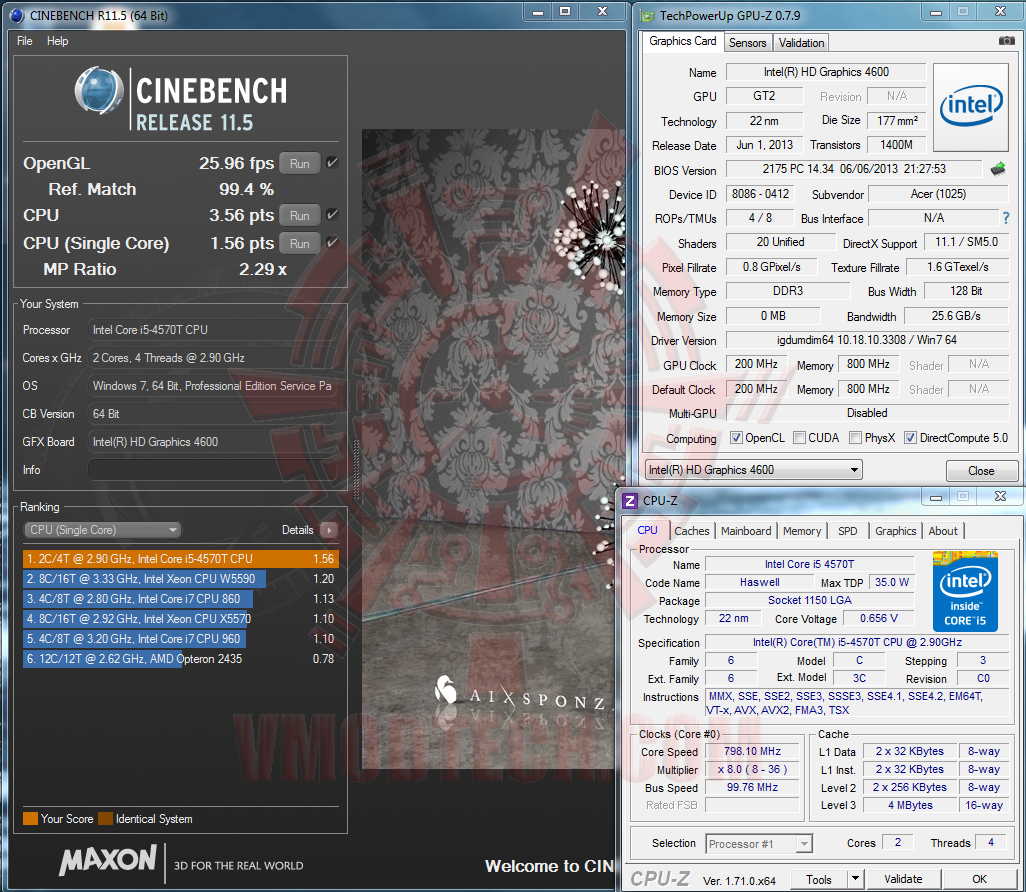This screenshot has width=1026, height=892.
Task: Click the Intel vendor logo in GPU-Z
Action: (x=971, y=107)
